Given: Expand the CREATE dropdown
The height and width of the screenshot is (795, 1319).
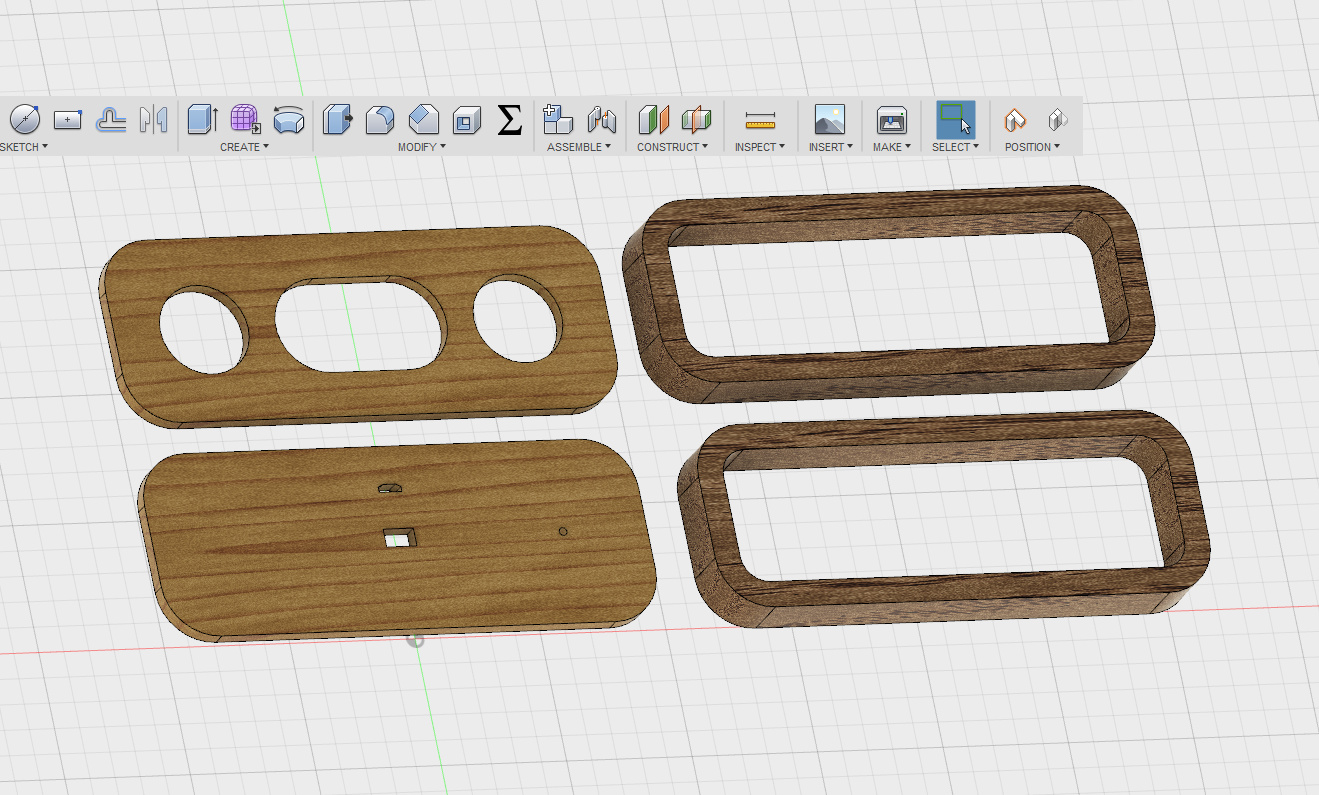Looking at the screenshot, I should [245, 147].
